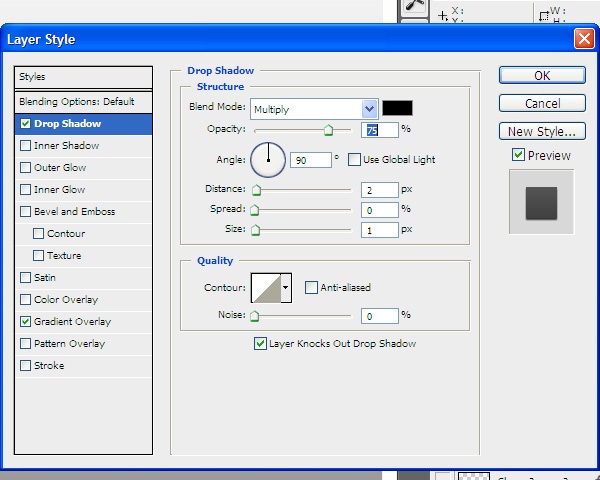The height and width of the screenshot is (480, 600).
Task: Click the angle dial control
Action: pyautogui.click(x=268, y=159)
